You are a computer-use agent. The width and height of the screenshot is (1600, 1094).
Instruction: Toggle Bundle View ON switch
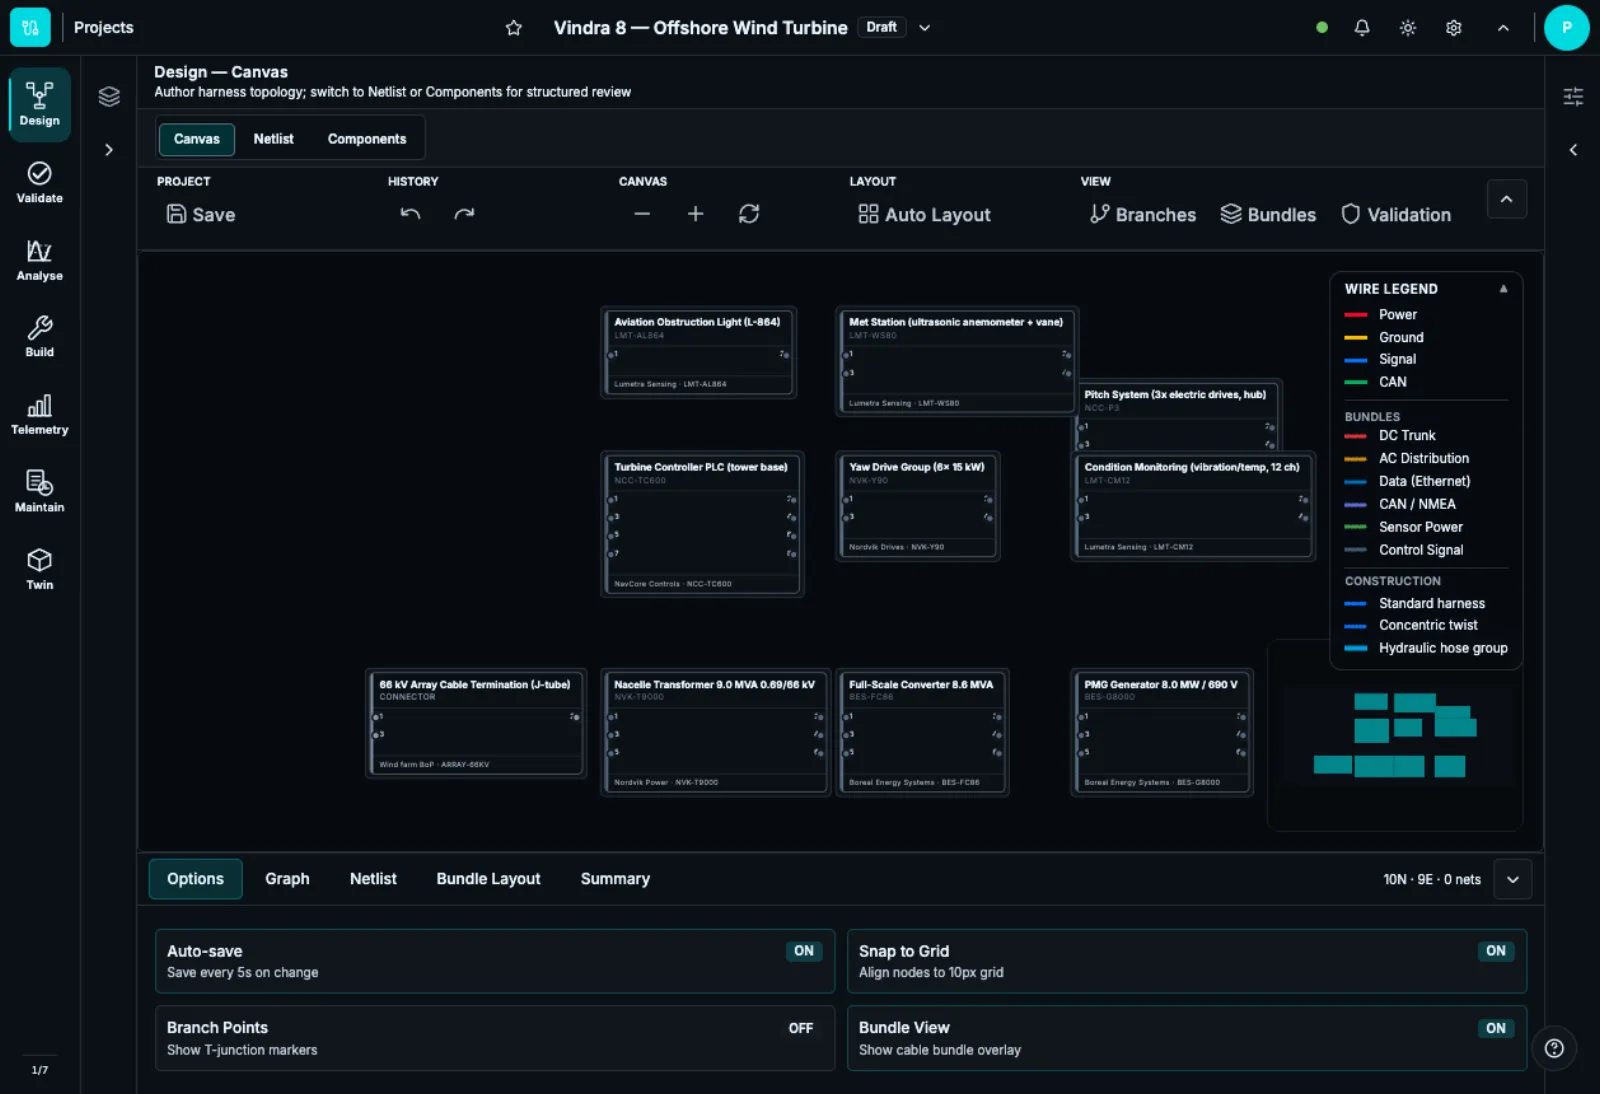point(1496,1028)
